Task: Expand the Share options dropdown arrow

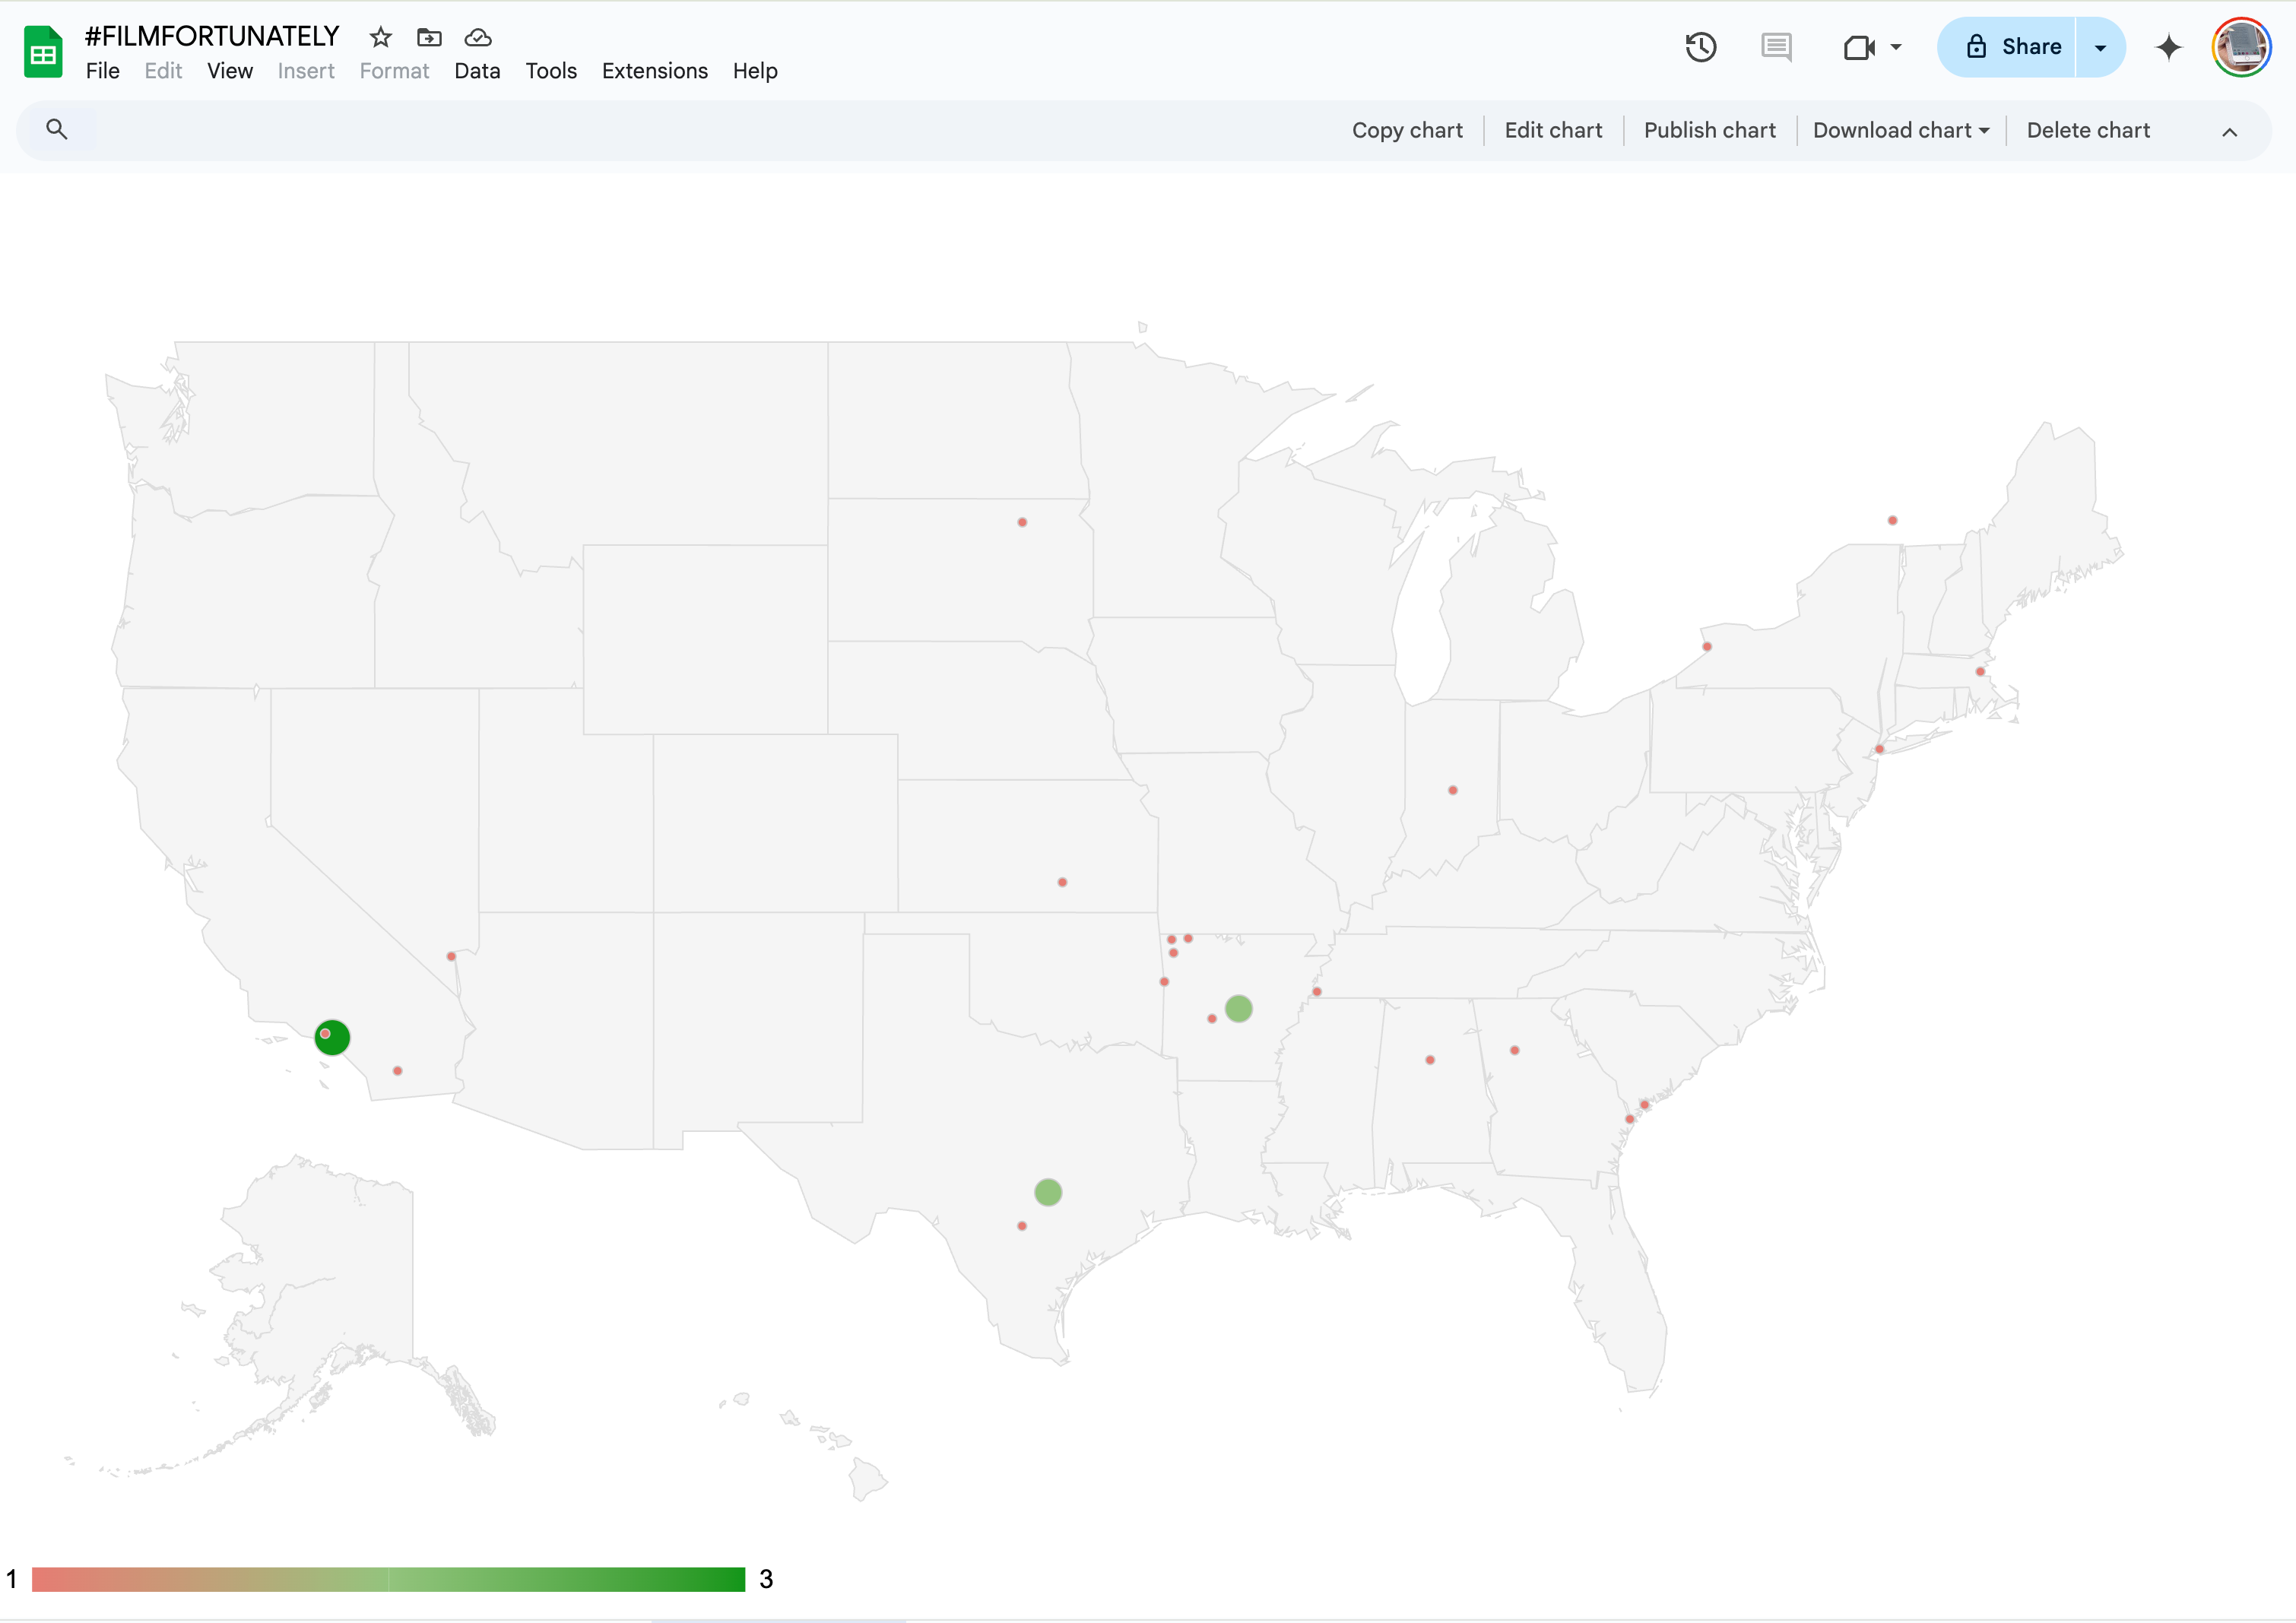Action: tap(2100, 47)
